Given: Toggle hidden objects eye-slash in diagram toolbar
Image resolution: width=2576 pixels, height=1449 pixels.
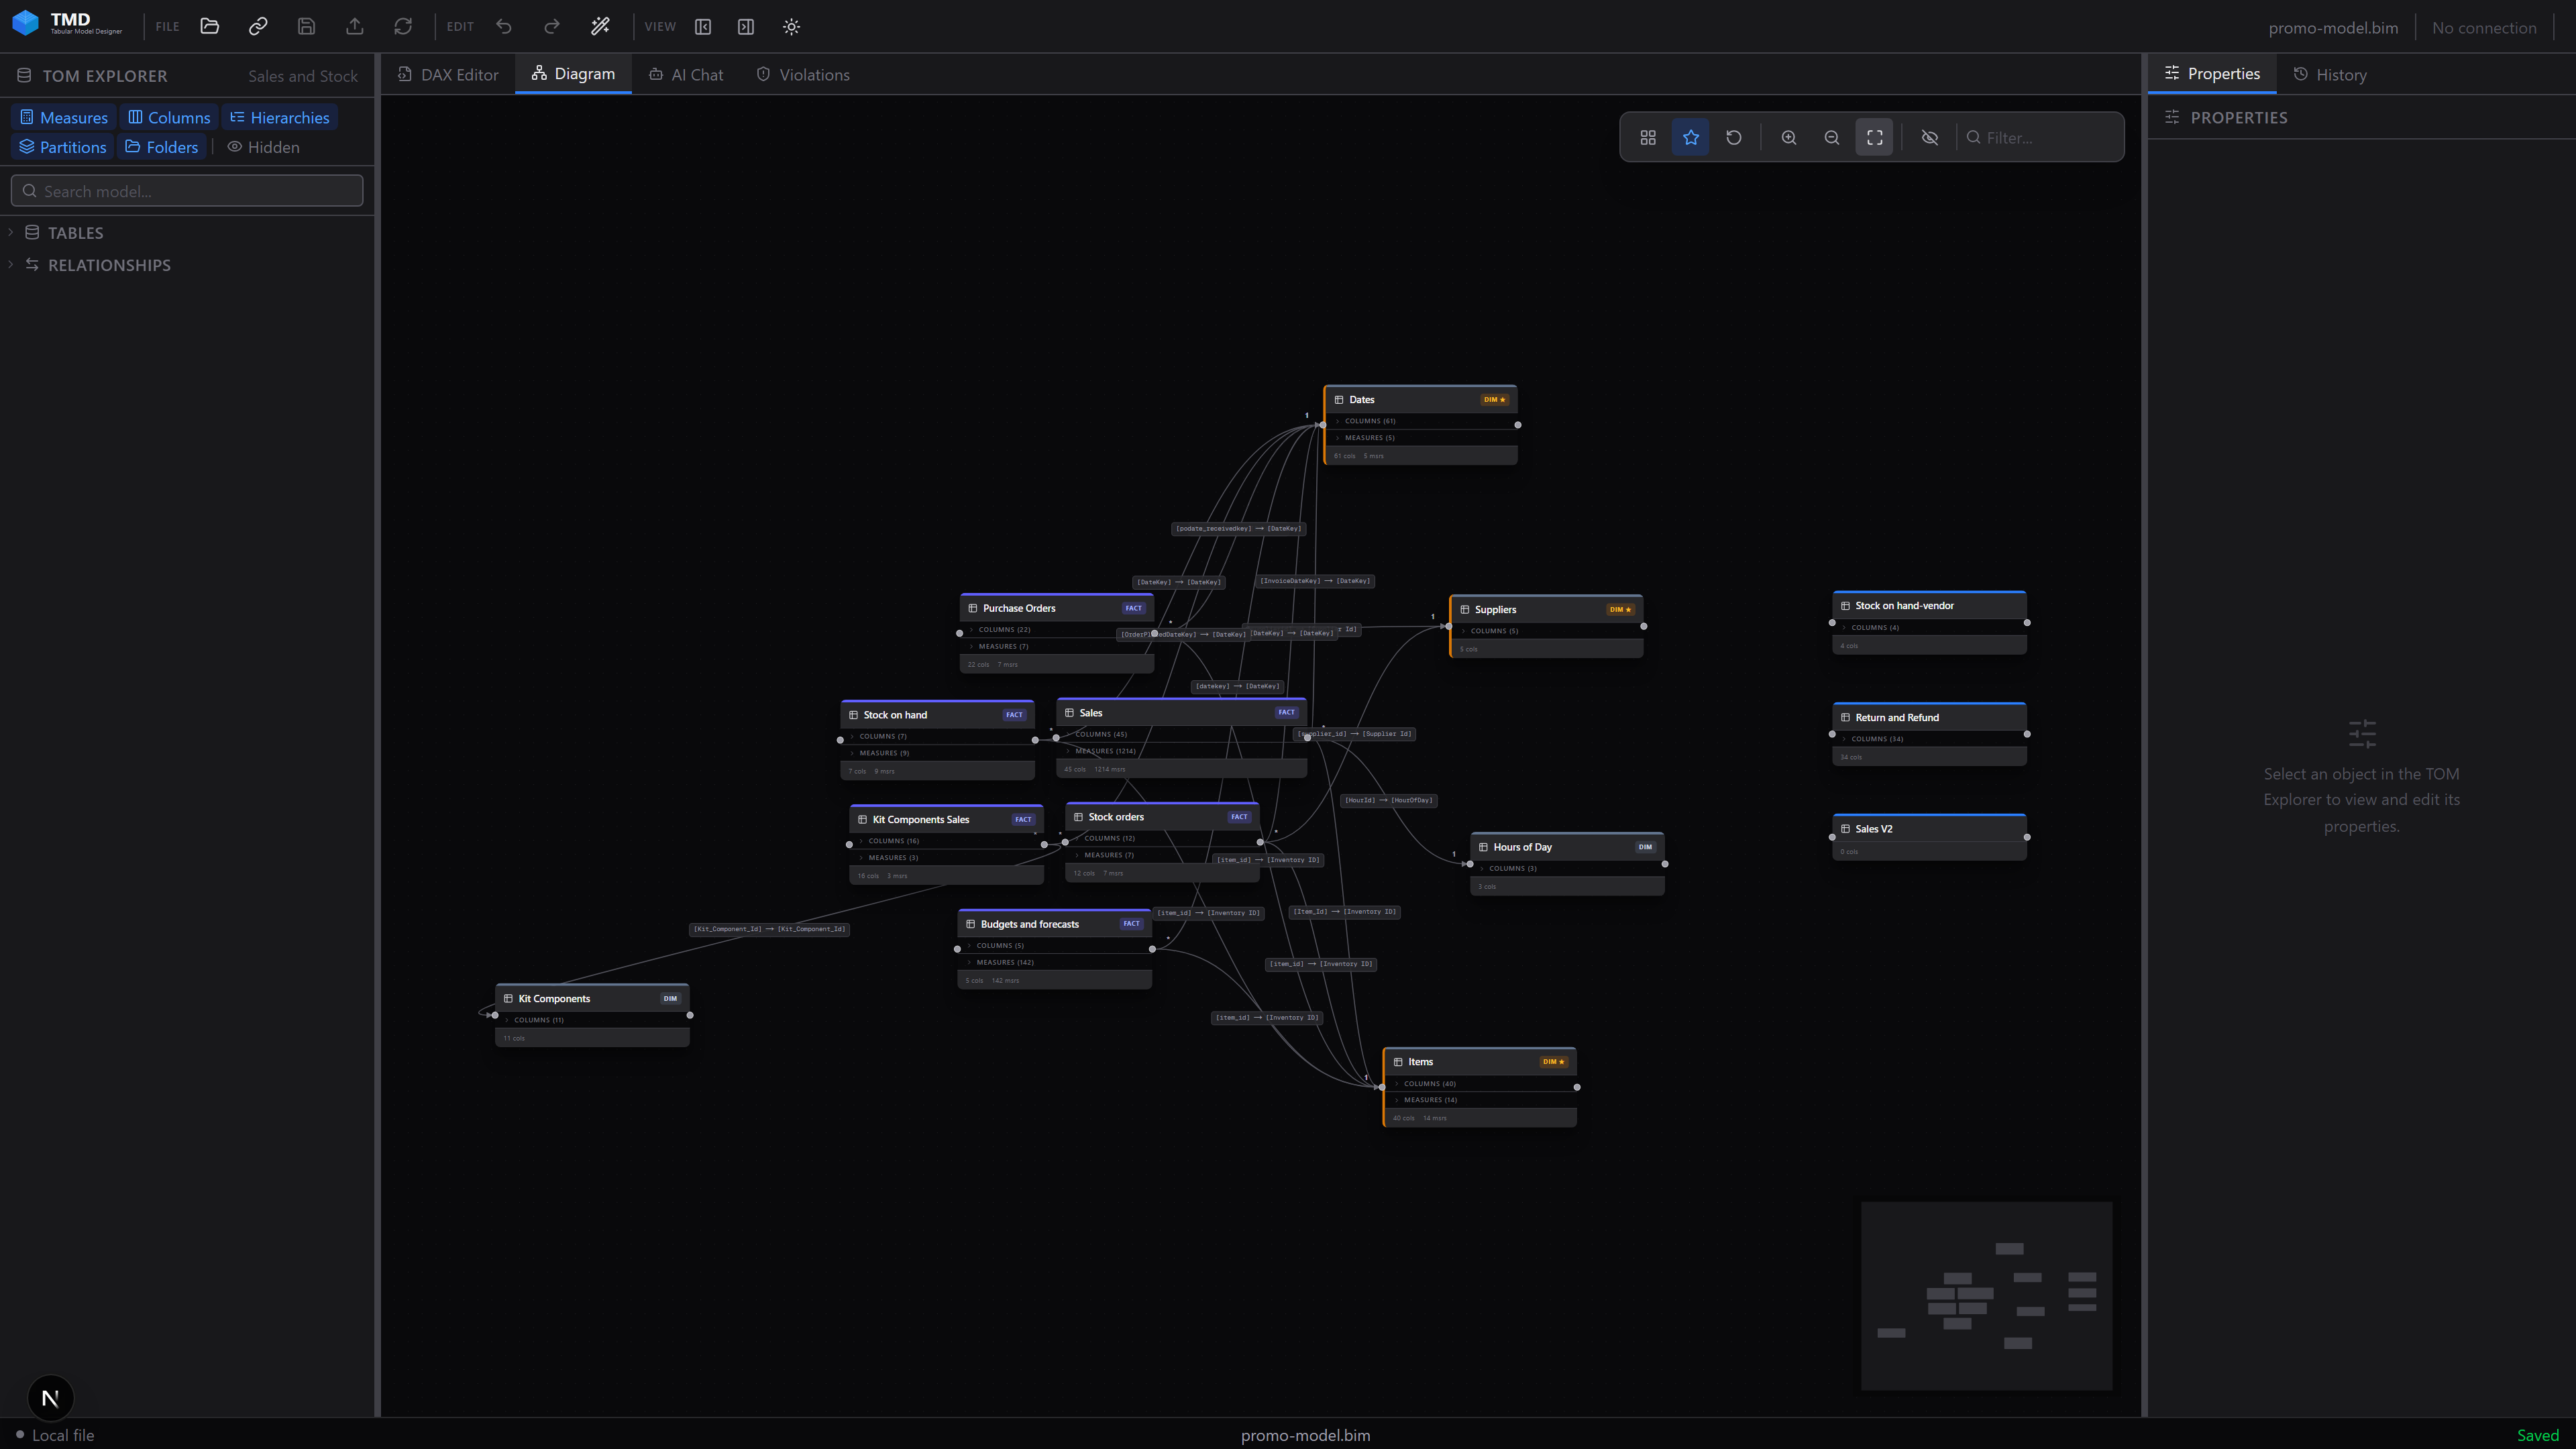Looking at the screenshot, I should [x=1930, y=138].
